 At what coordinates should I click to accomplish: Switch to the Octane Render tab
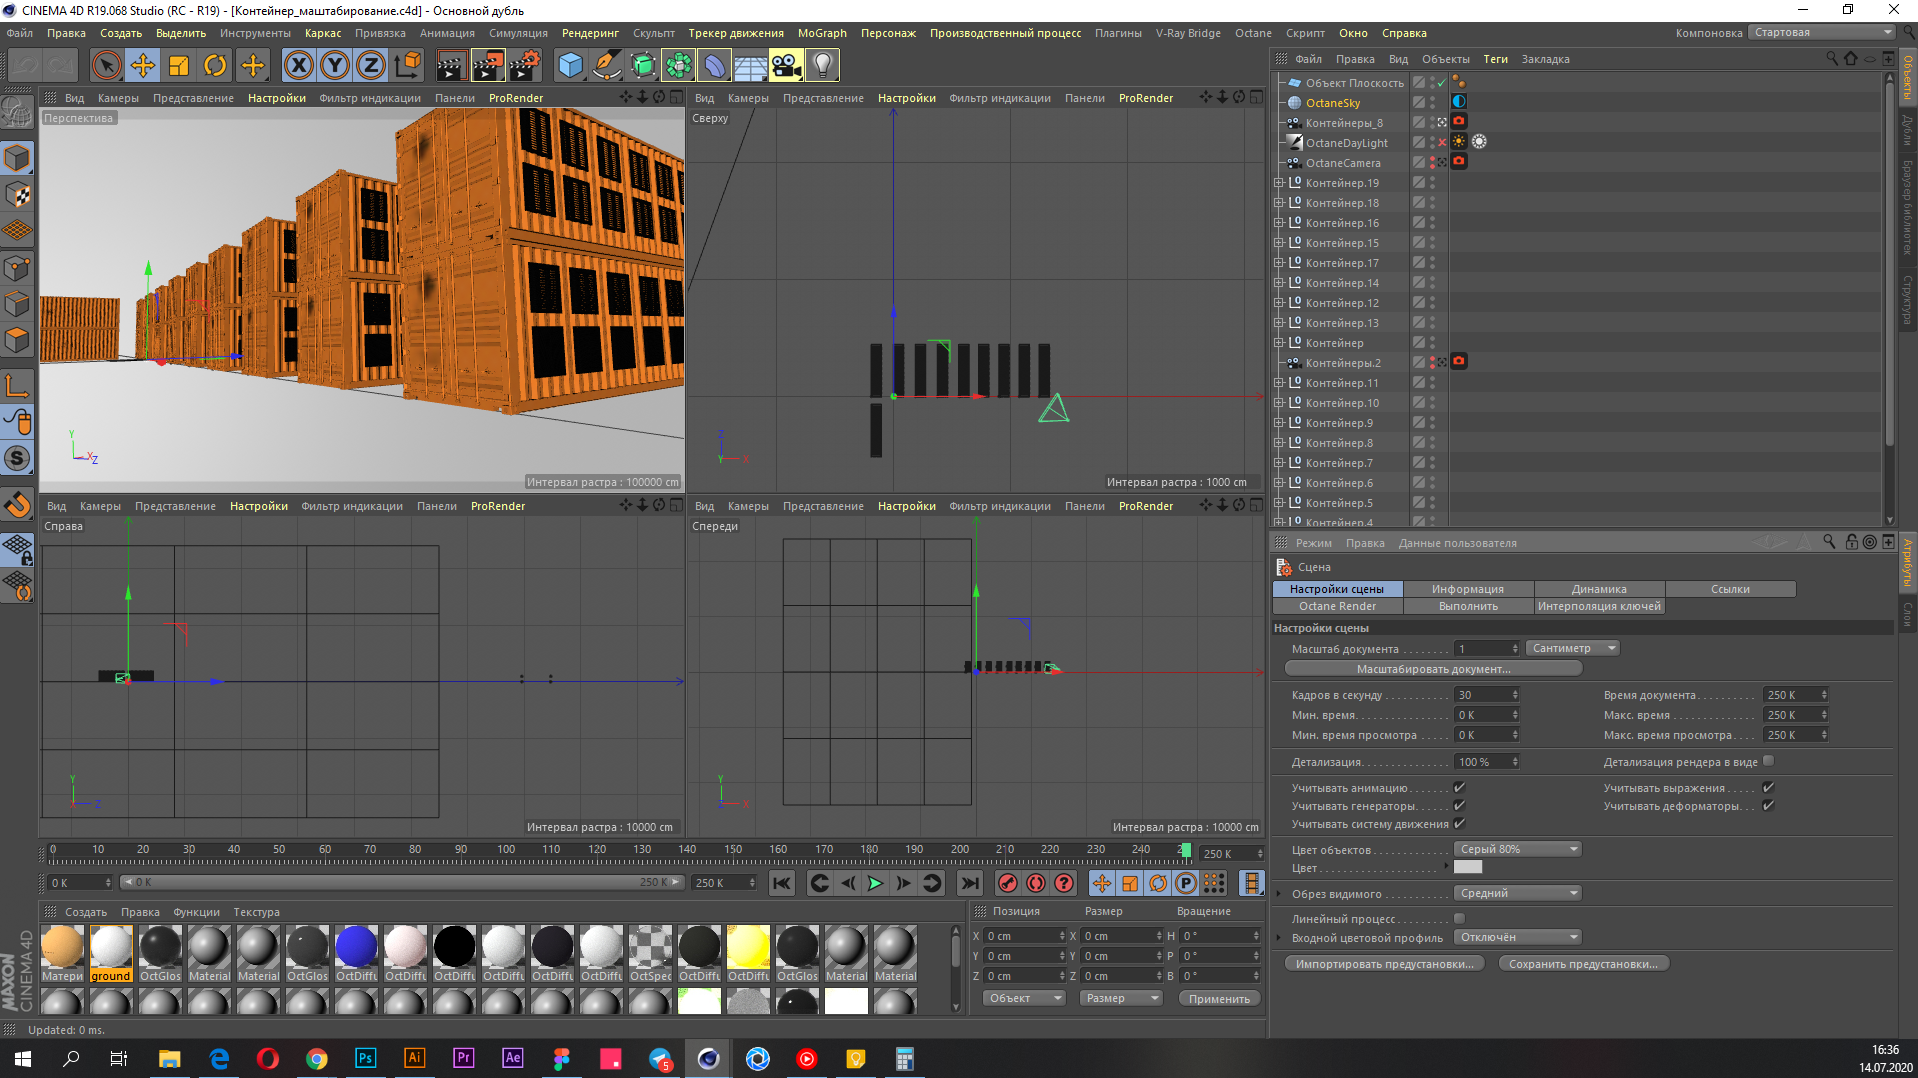pyautogui.click(x=1337, y=606)
